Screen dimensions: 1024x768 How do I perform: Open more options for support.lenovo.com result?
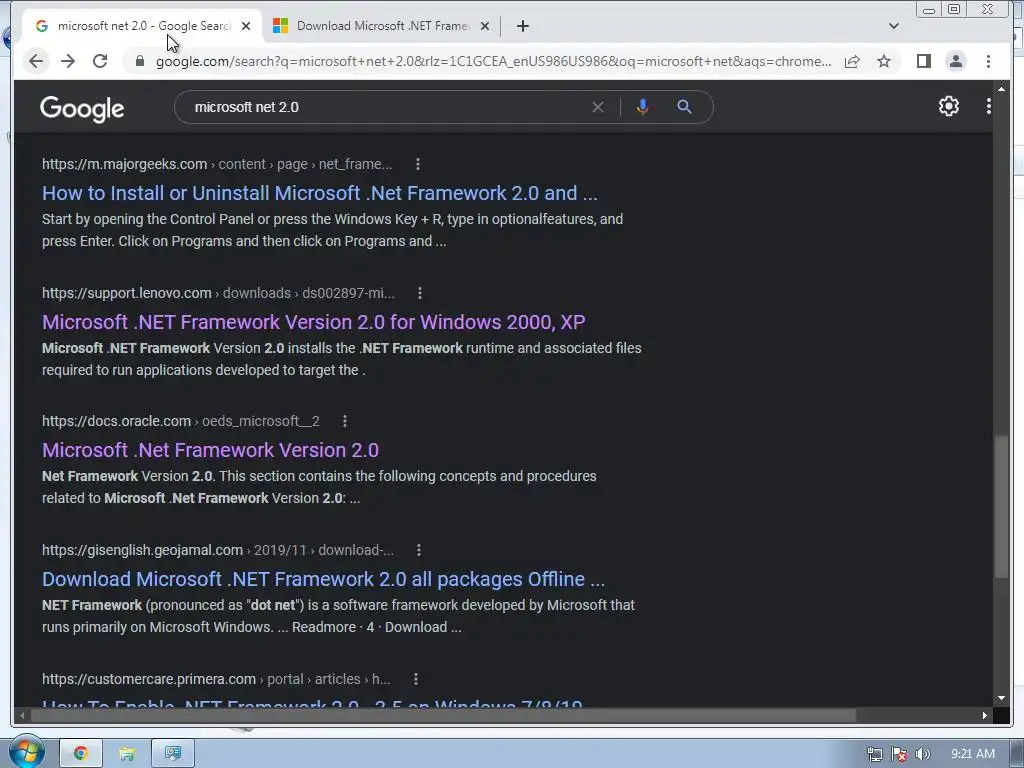pos(420,293)
